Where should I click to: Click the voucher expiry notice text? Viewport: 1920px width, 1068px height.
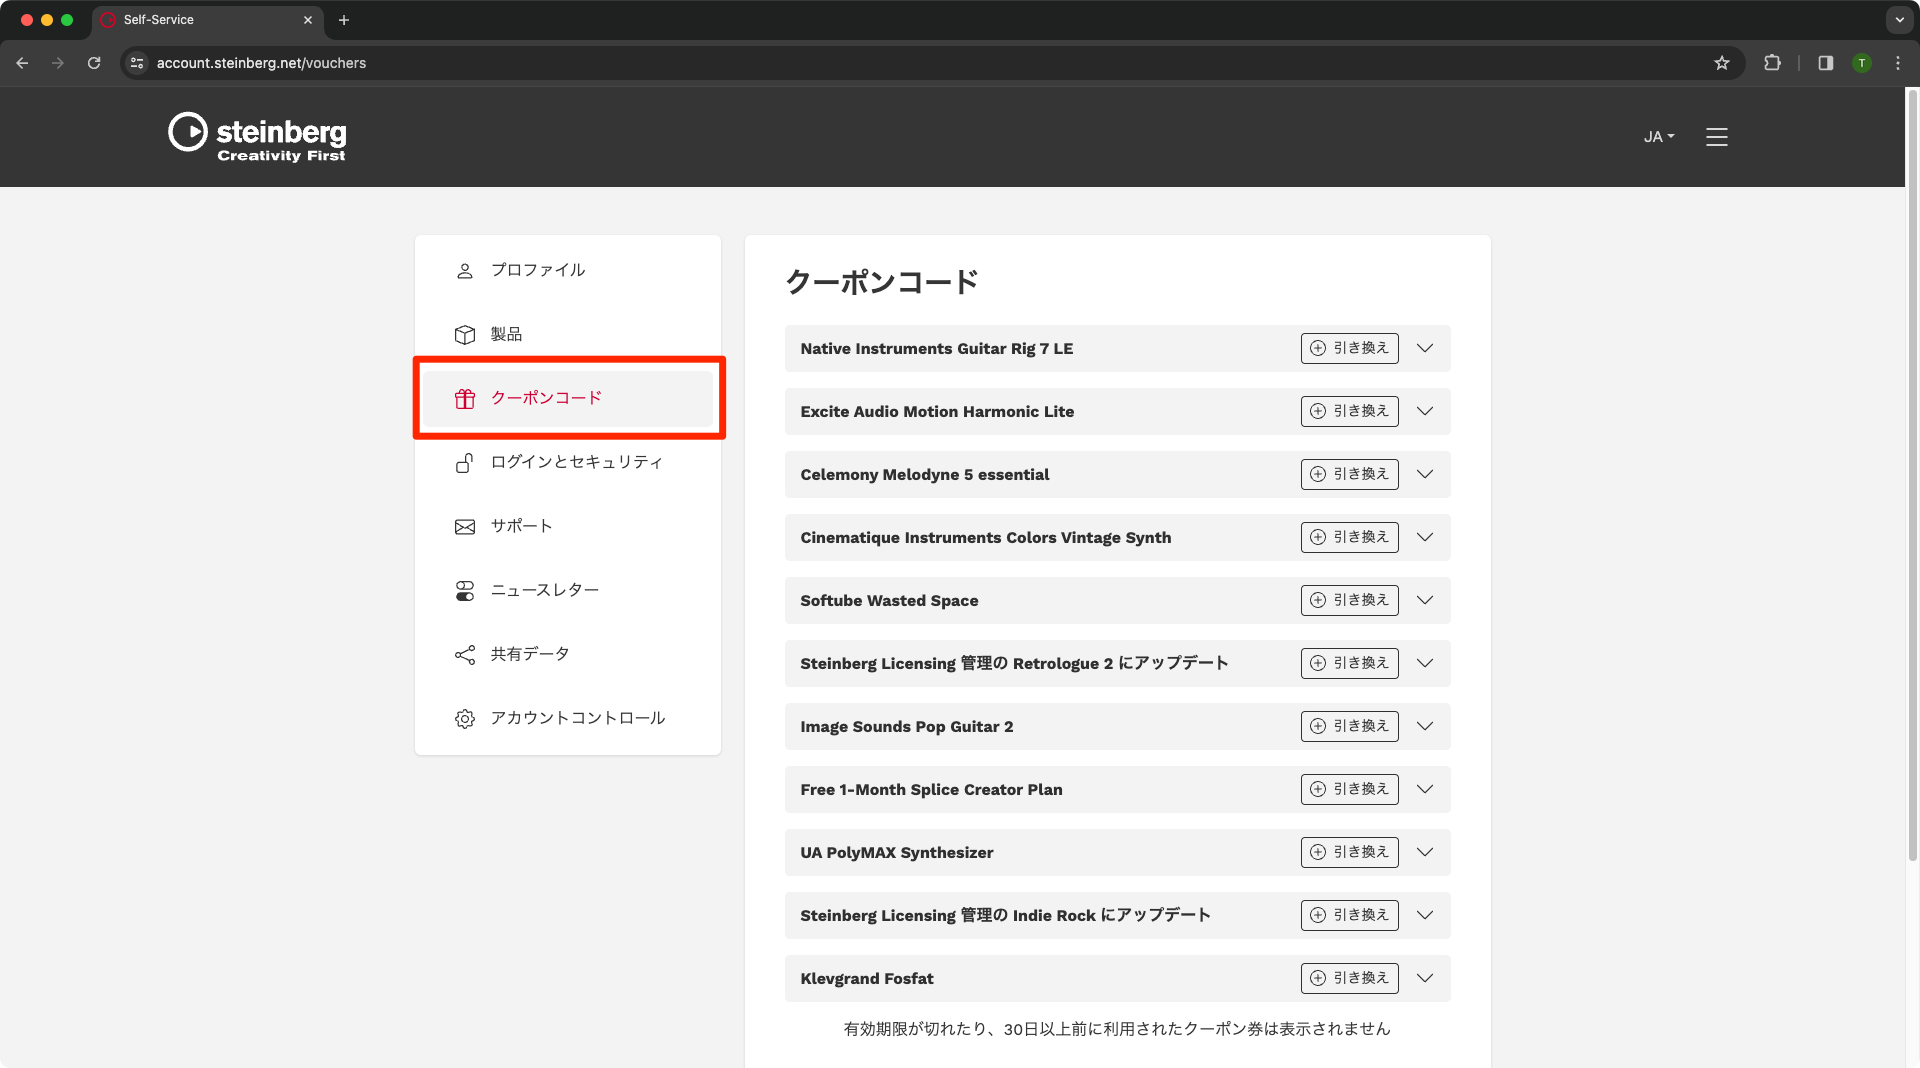point(1117,1029)
